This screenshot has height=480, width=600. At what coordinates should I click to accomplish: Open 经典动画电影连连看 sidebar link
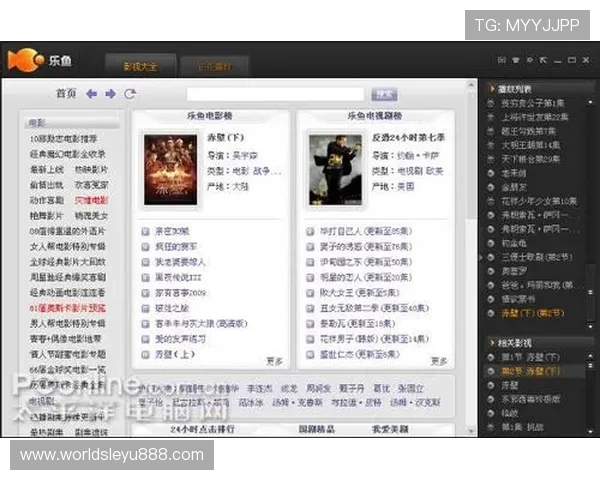coord(67,293)
